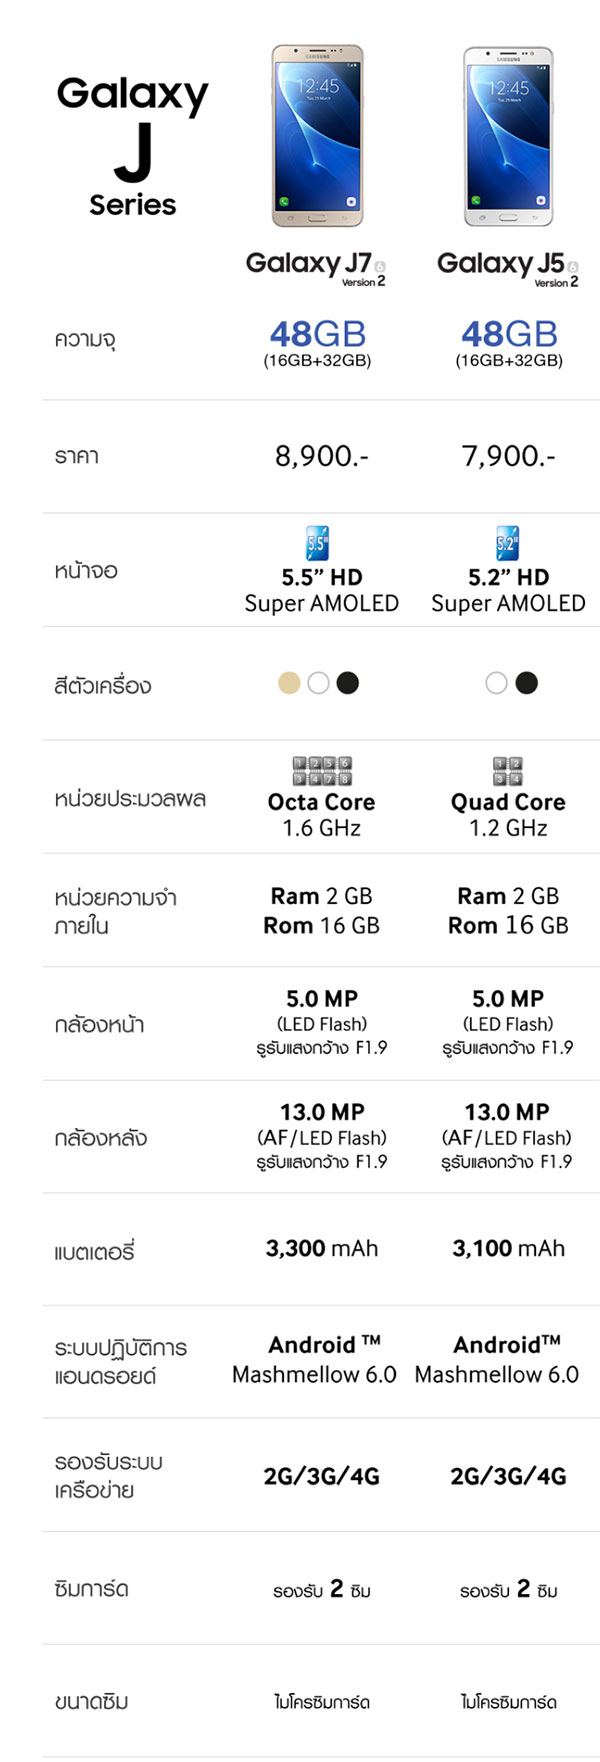Select the black color swatch for Galaxy J5
Image resolution: width=600 pixels, height=1762 pixels.
(x=526, y=683)
